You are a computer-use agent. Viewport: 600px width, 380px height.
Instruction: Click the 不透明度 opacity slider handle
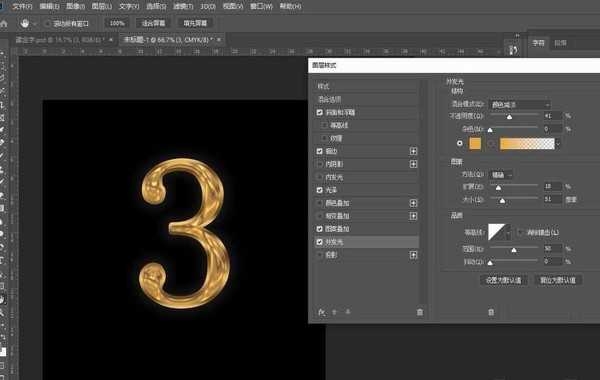509,117
